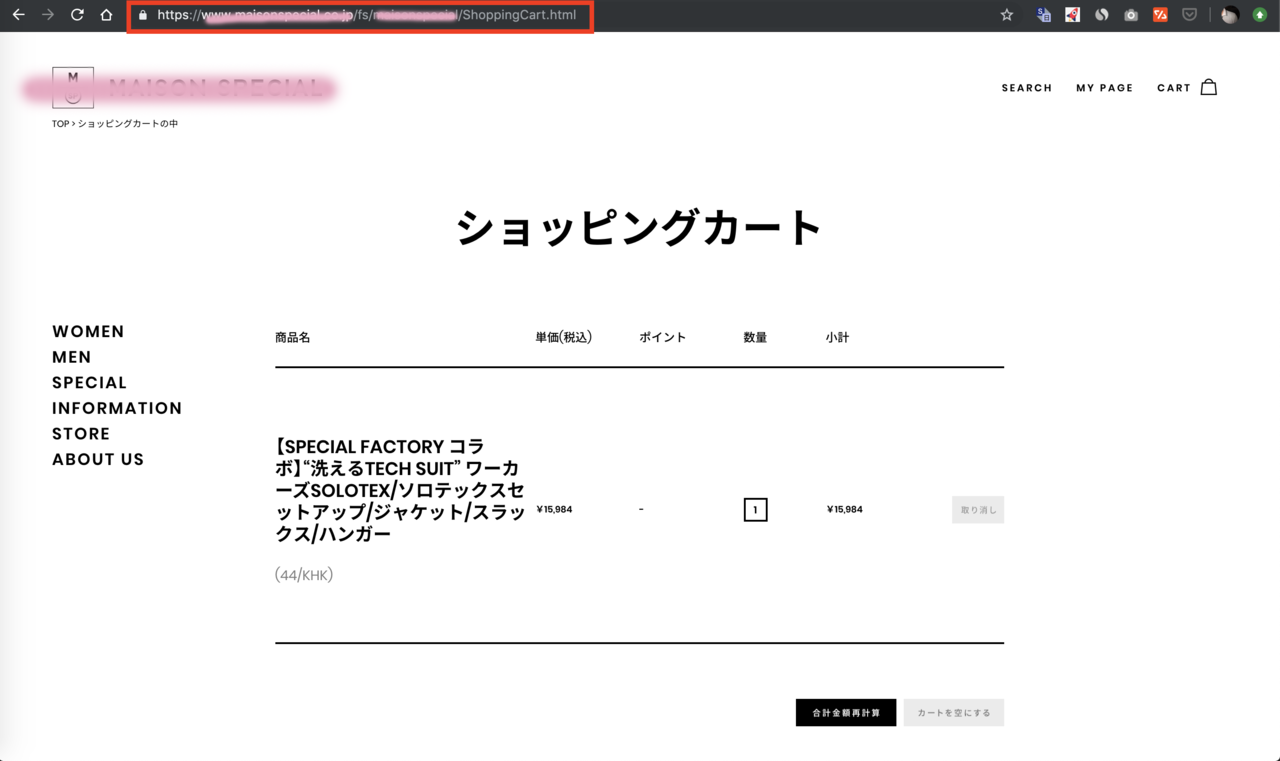
Task: Click the green update arrow icon
Action: pos(1260,15)
